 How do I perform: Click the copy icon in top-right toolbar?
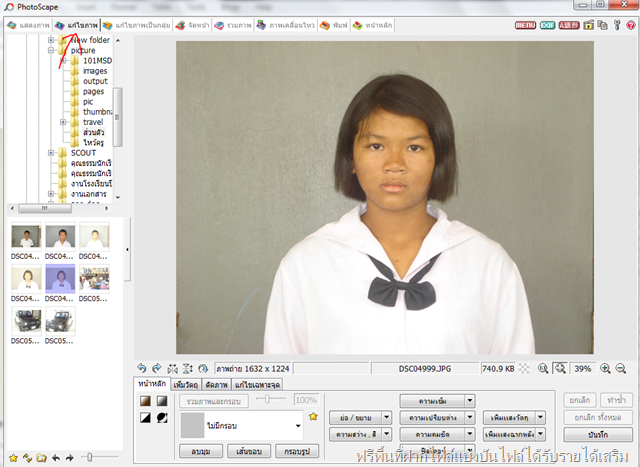602,25
